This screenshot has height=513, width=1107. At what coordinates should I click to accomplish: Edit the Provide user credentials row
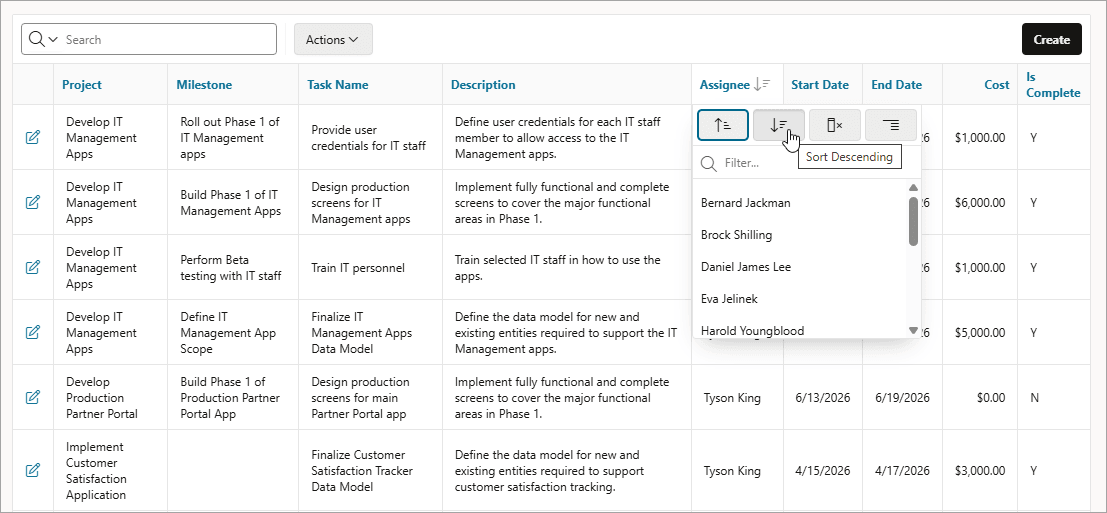pos(32,138)
